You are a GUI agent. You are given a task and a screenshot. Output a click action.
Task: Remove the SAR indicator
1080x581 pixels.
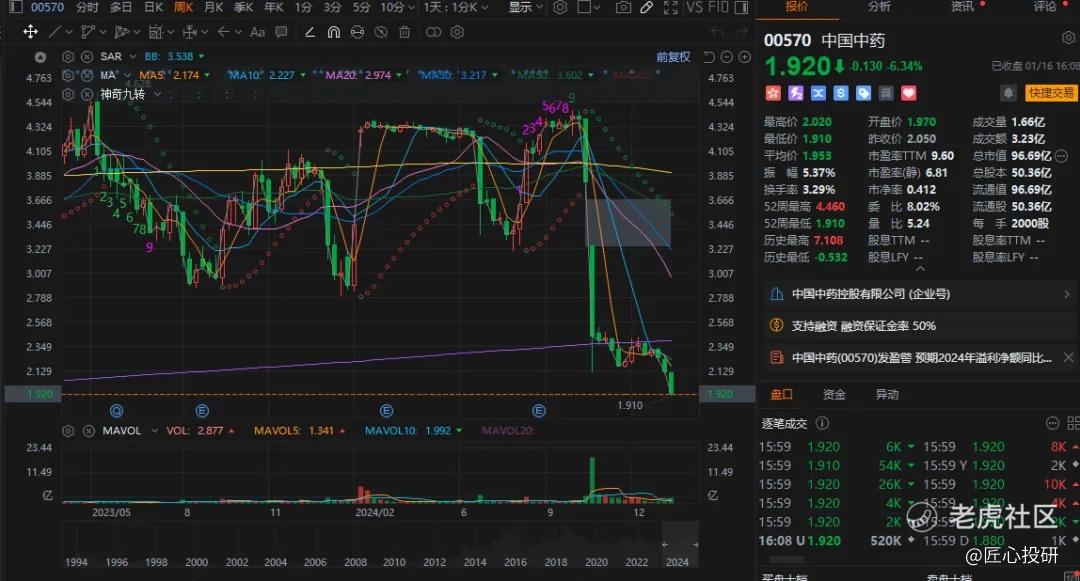coord(87,56)
